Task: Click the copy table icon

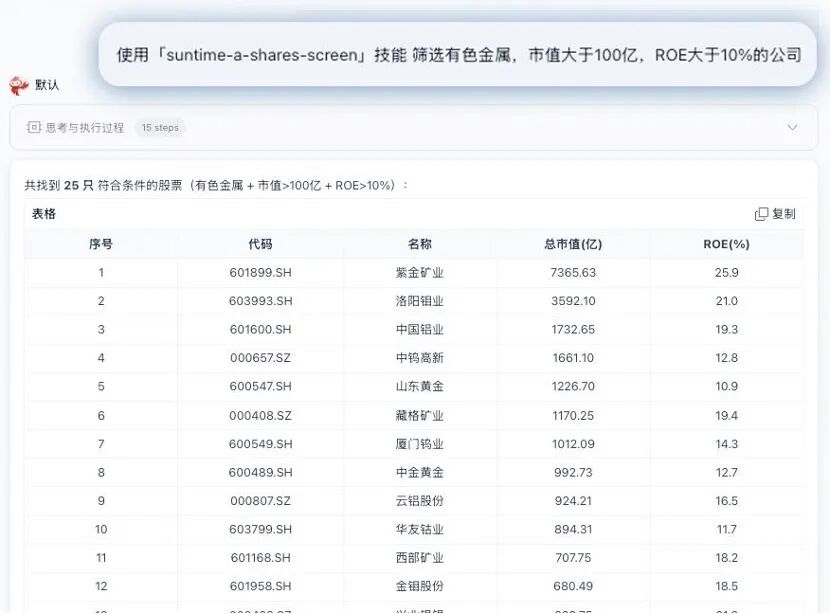Action: 761,214
